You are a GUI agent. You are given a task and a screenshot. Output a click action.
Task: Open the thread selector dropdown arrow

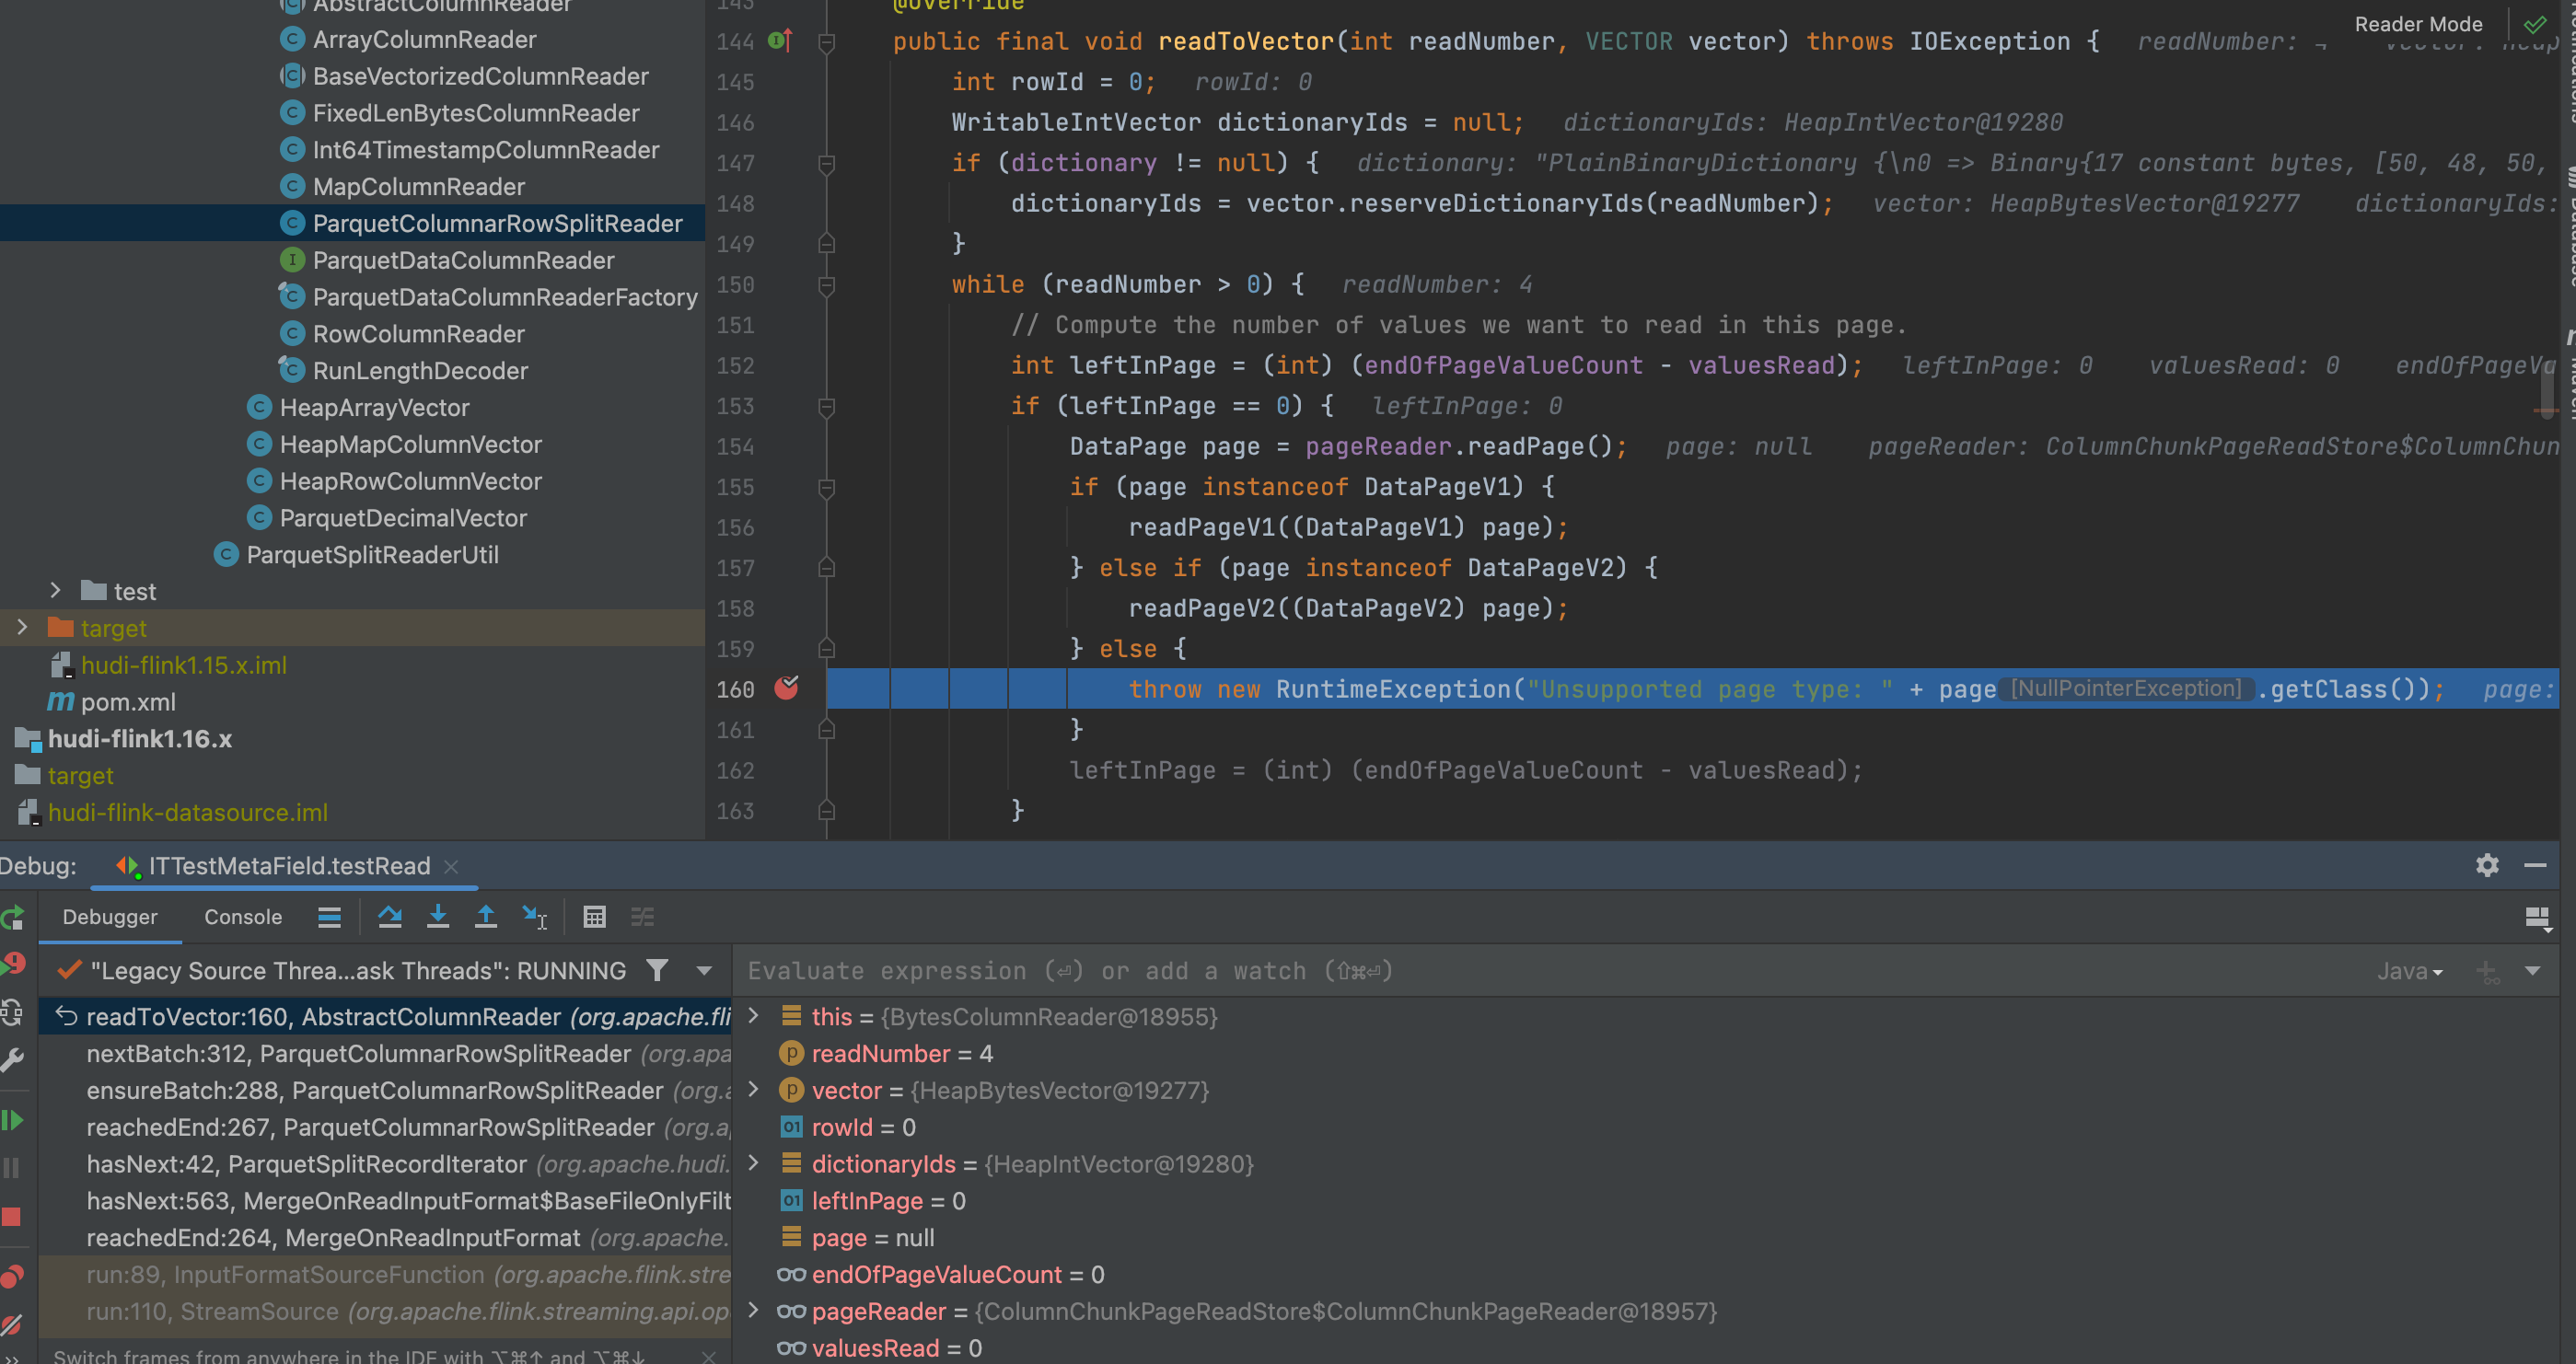pyautogui.click(x=704, y=970)
